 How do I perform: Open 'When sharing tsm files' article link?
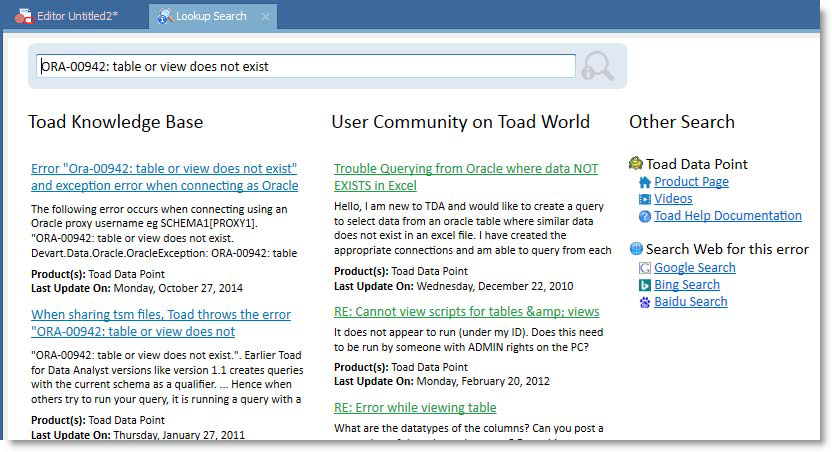pos(161,323)
